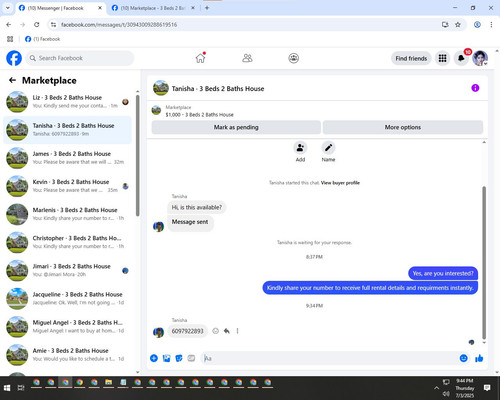500x400 pixels.
Task: Click the Find friends button
Action: tap(411, 58)
